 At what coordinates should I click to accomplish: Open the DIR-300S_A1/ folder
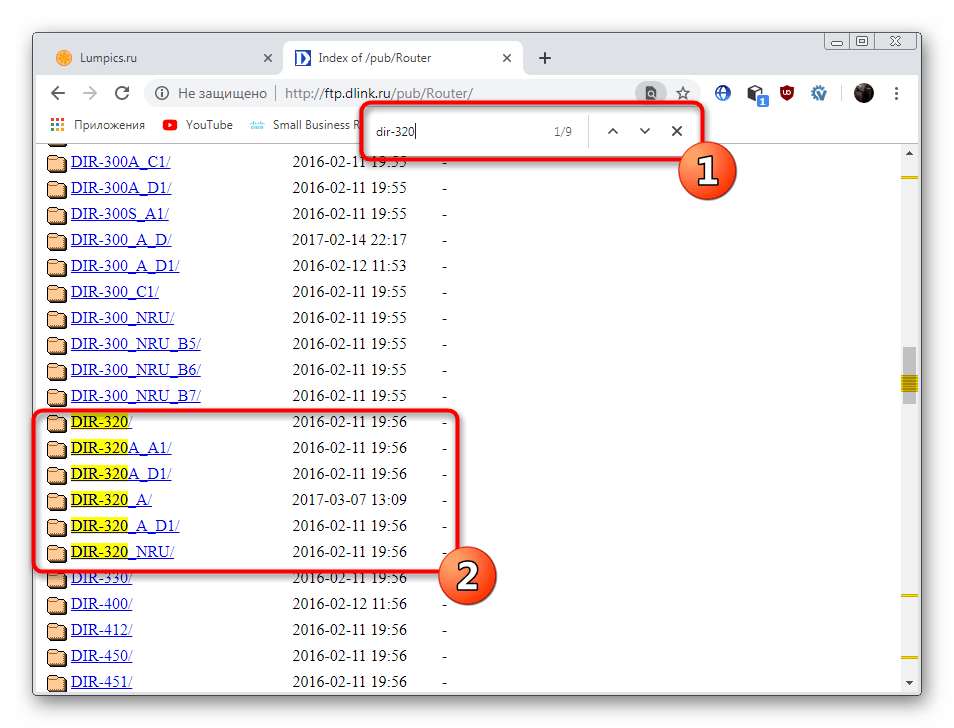[120, 214]
